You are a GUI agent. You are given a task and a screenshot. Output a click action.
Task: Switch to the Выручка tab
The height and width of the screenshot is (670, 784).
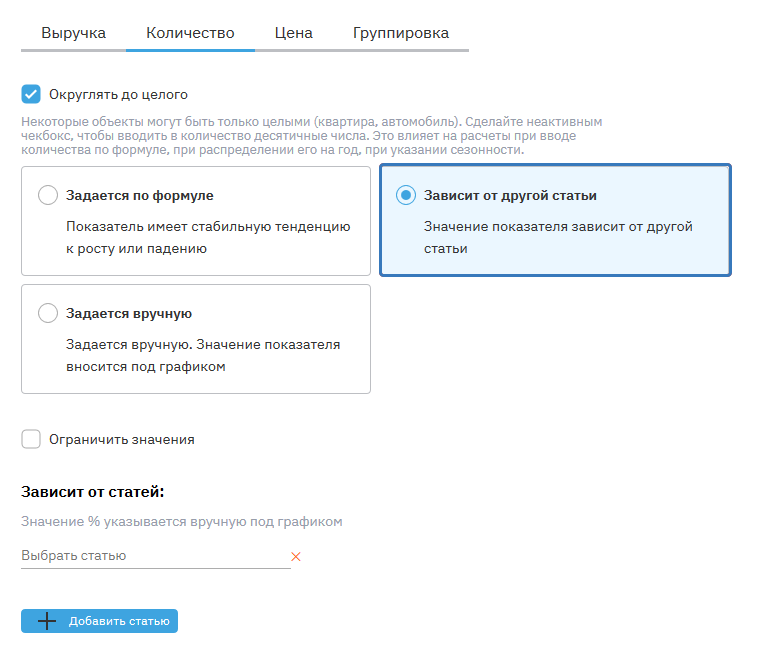point(73,33)
